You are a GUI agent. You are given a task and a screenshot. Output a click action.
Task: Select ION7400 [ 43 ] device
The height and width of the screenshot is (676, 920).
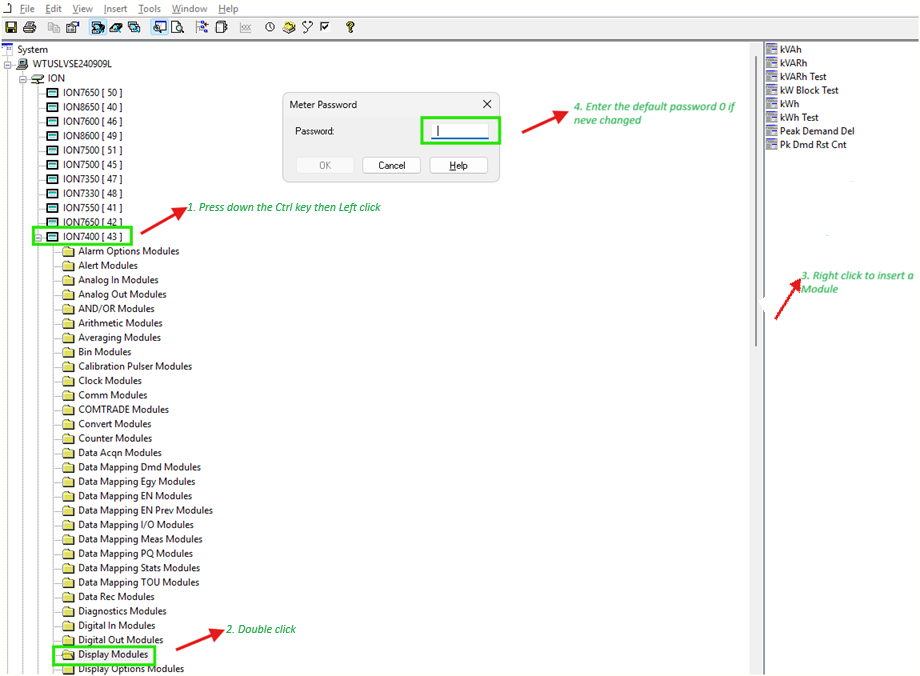point(93,236)
